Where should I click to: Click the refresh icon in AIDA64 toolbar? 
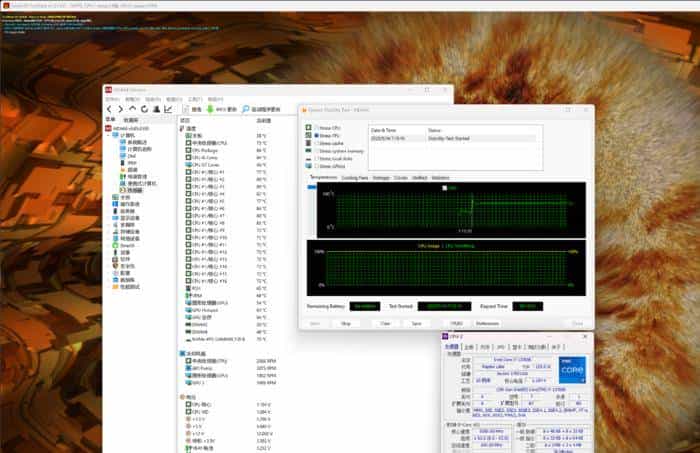tap(142, 109)
